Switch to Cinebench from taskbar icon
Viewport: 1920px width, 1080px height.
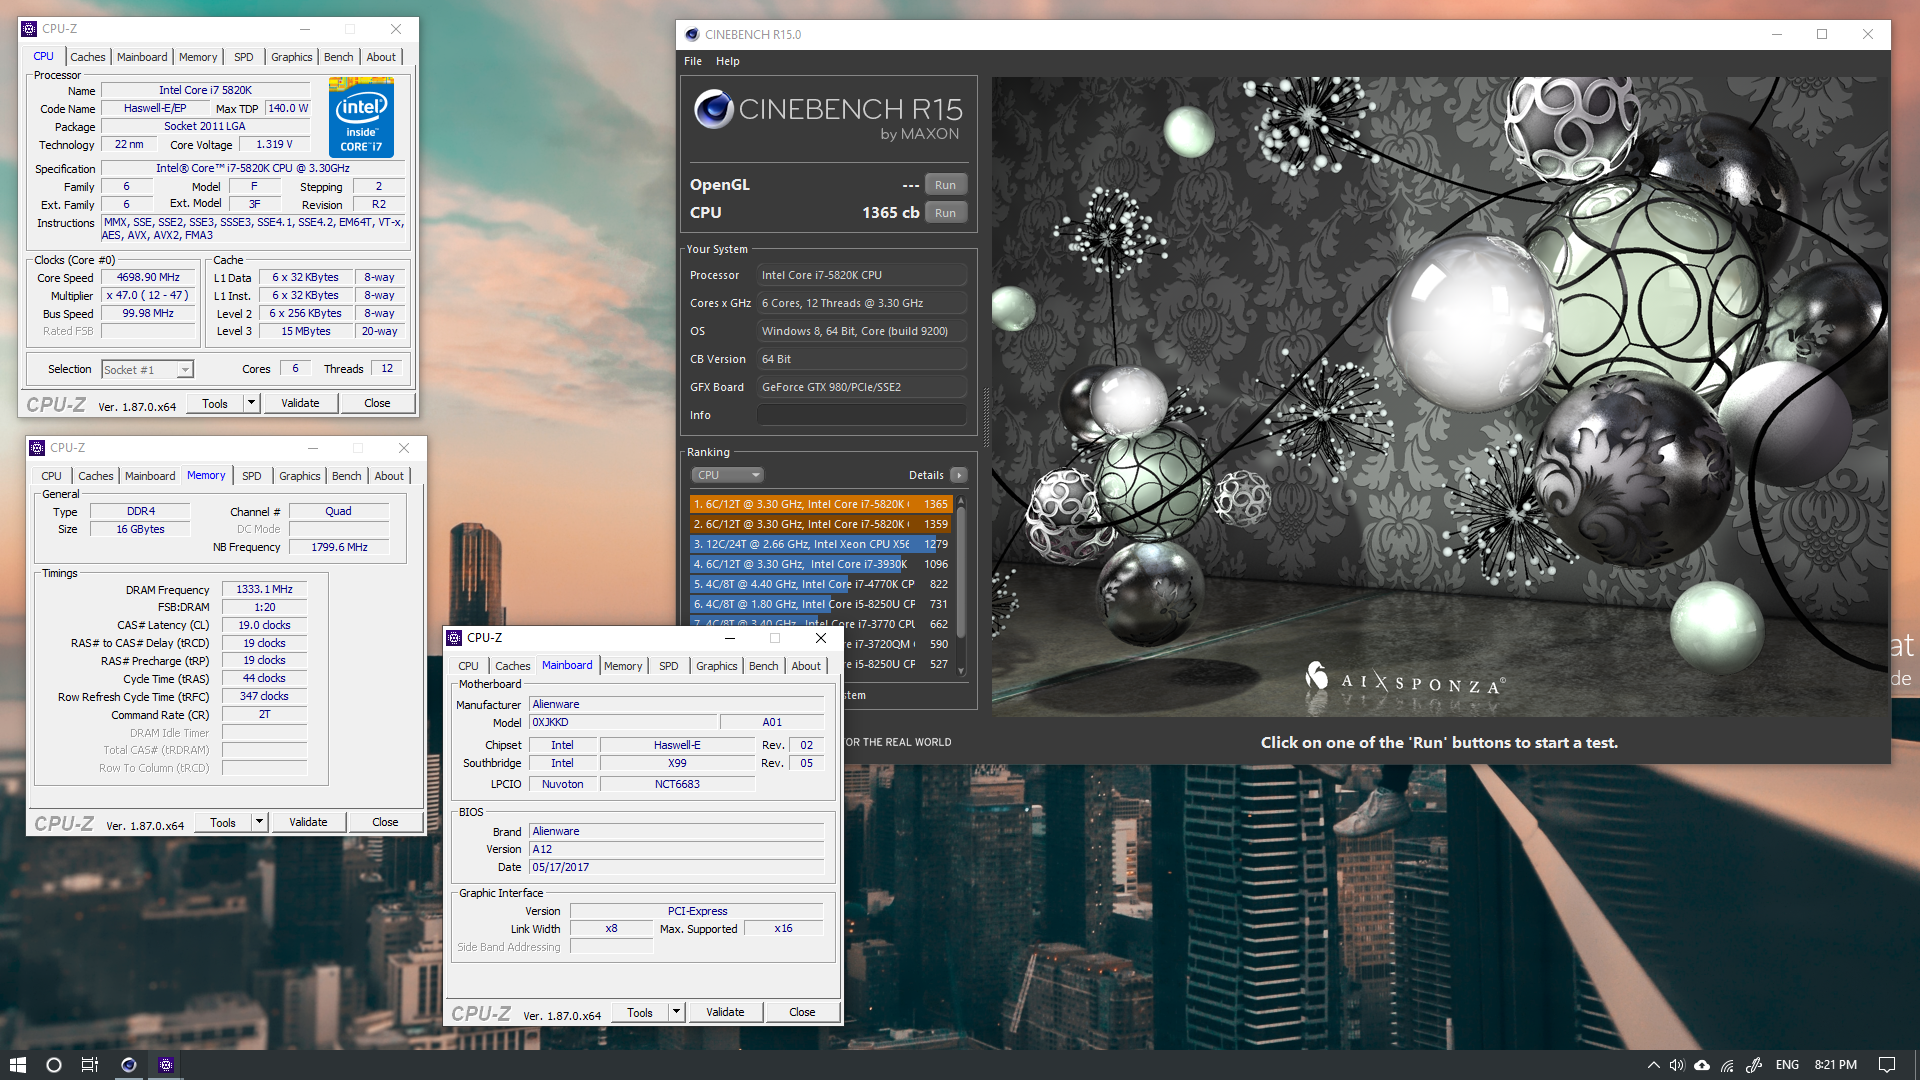[x=128, y=1065]
